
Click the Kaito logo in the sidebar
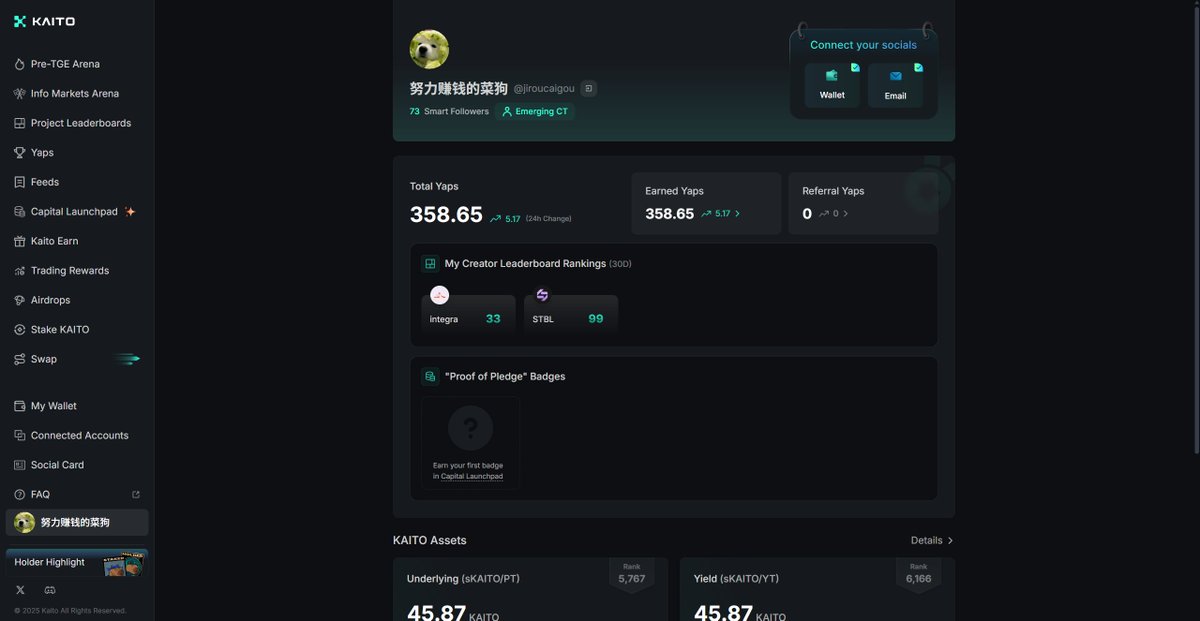click(44, 21)
